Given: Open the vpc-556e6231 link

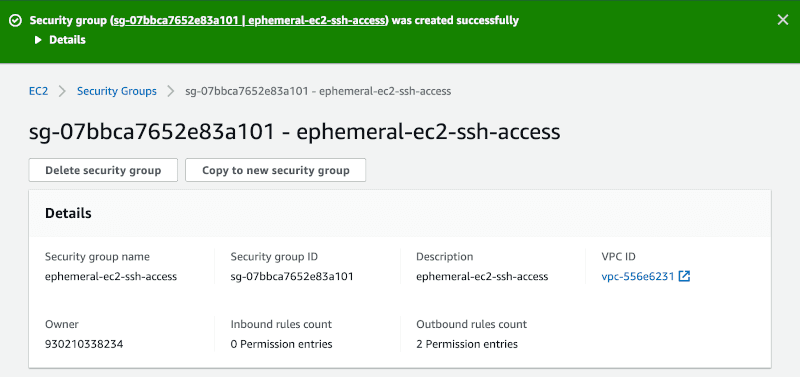Looking at the screenshot, I should click(x=638, y=277).
